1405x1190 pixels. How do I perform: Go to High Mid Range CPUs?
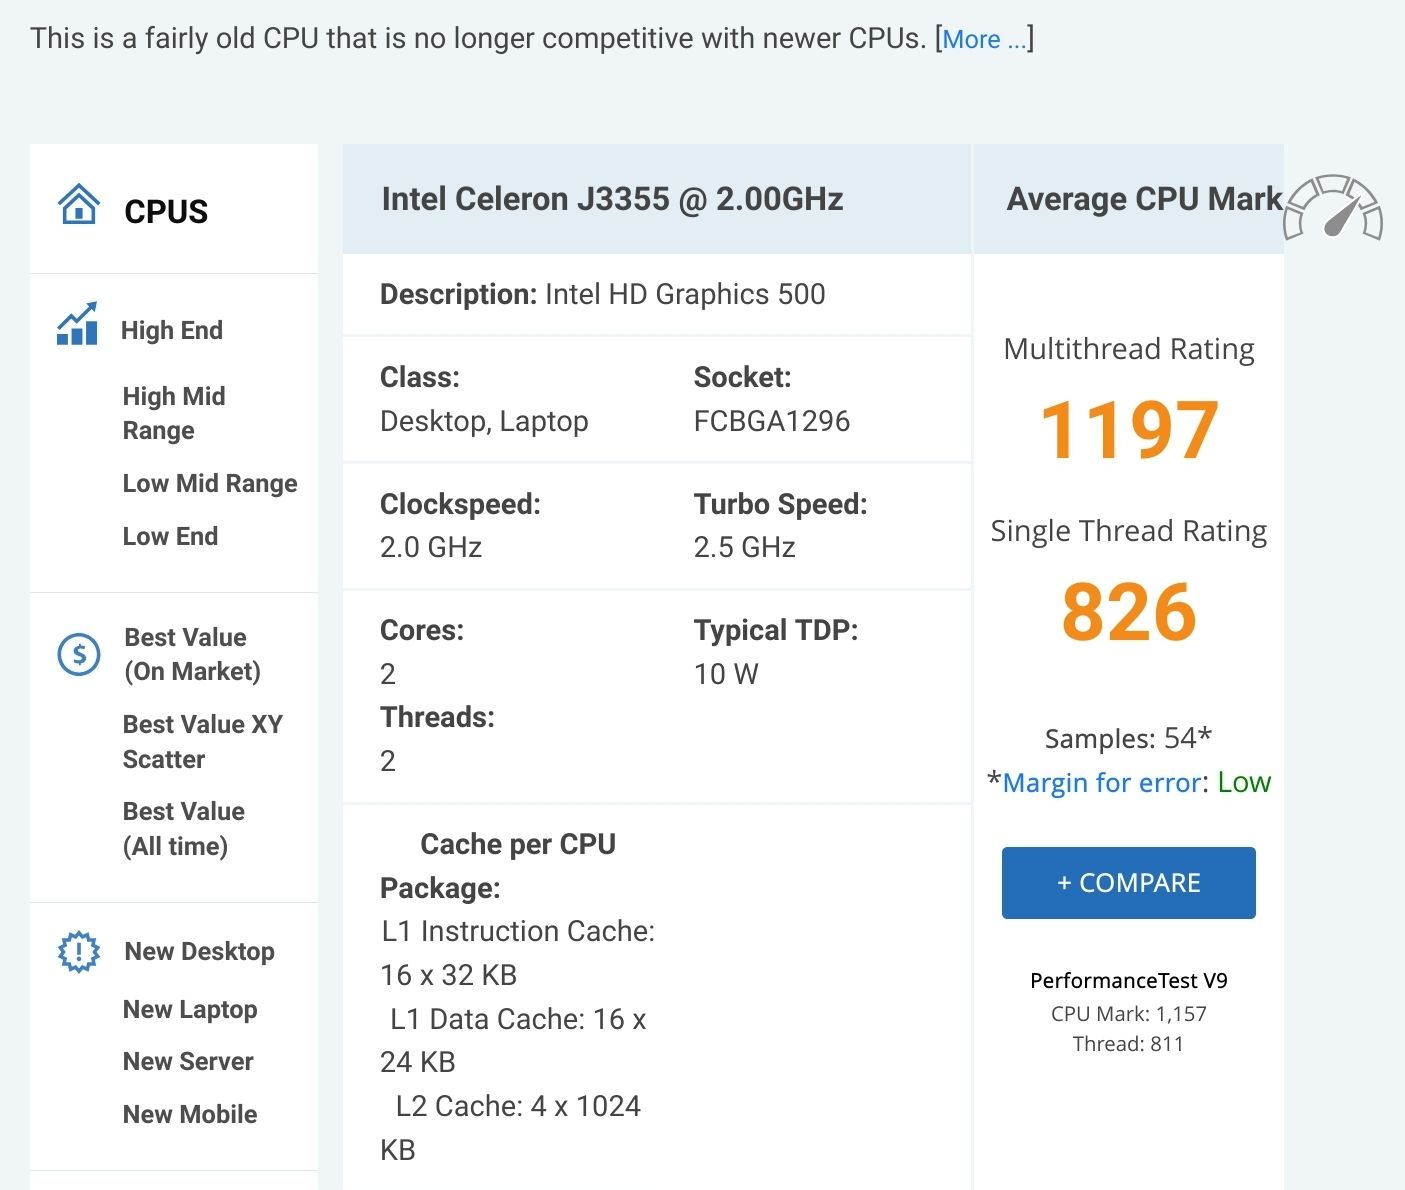click(x=174, y=413)
